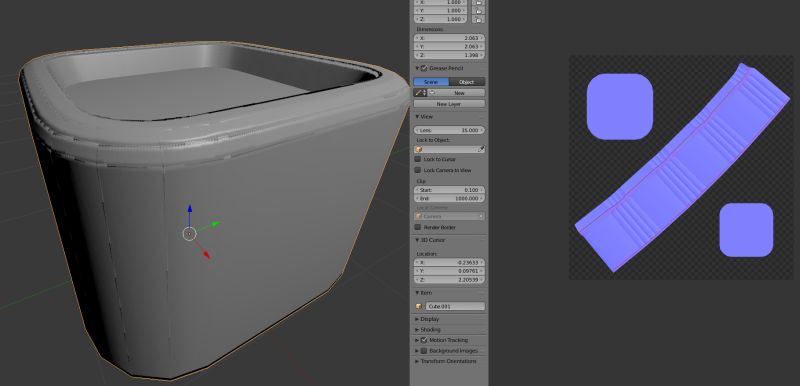Viewport: 800px width, 386px height.
Task: Click the "Lock to Object:" label
Action: tap(433, 140)
